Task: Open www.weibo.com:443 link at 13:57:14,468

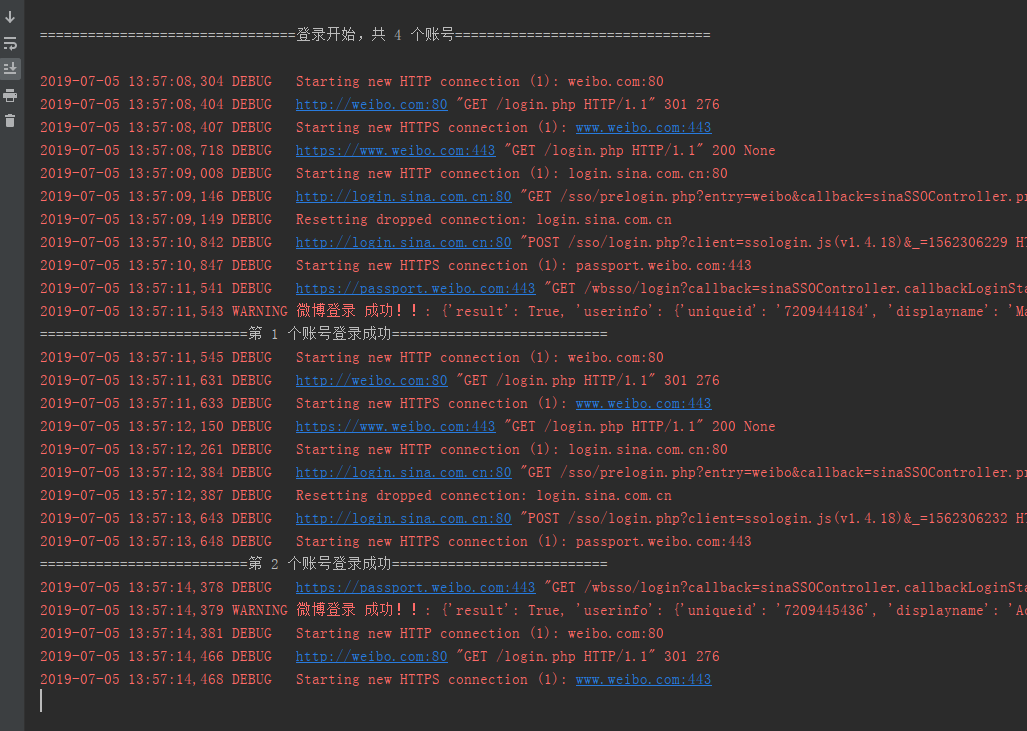Action: tap(643, 679)
